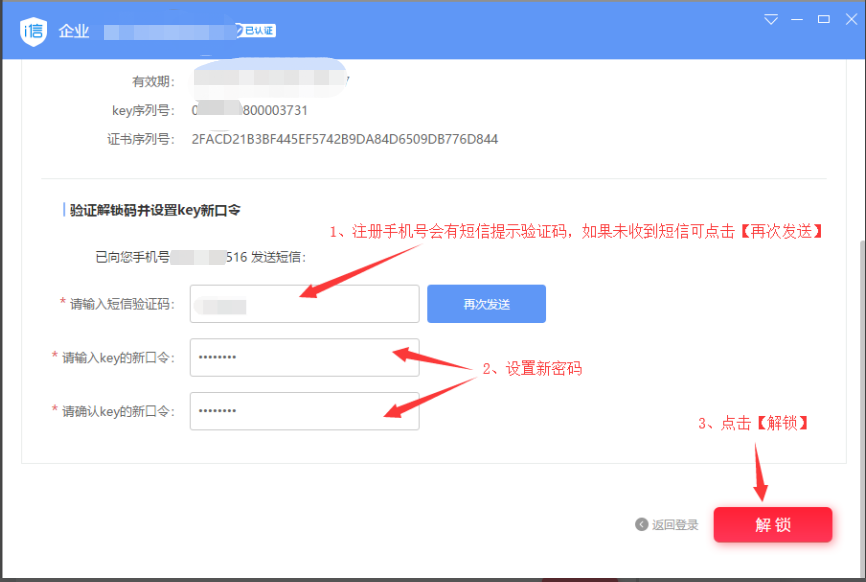Screen dimensions: 866x582
Task: Click the 有效期 validity date value
Action: (270, 80)
